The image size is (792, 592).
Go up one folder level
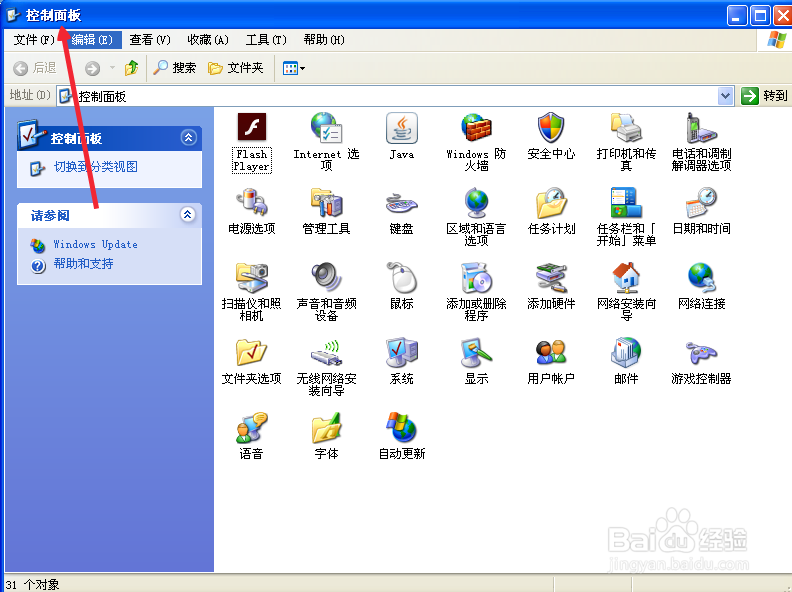pyautogui.click(x=131, y=68)
